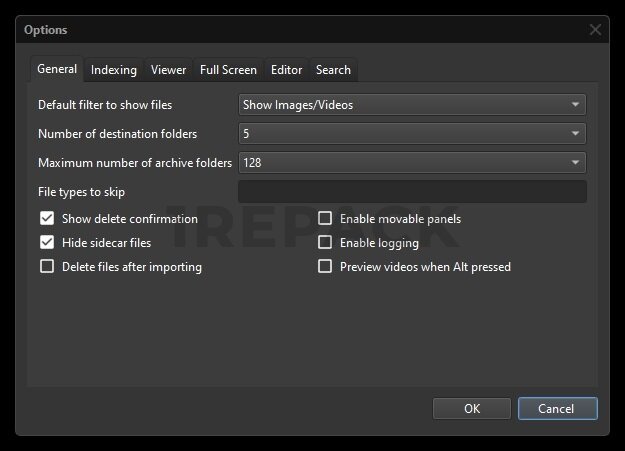This screenshot has height=451, width=625.
Task: Open the Number of destination folders dropdown
Action: coord(412,134)
